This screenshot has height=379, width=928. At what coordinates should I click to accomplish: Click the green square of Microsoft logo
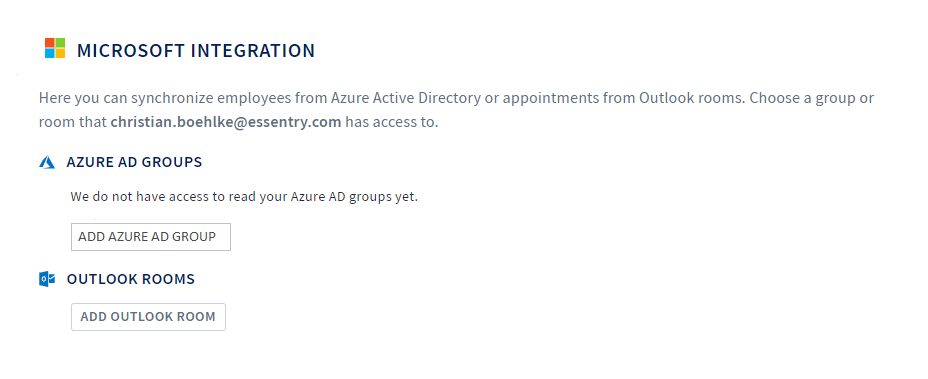point(60,43)
